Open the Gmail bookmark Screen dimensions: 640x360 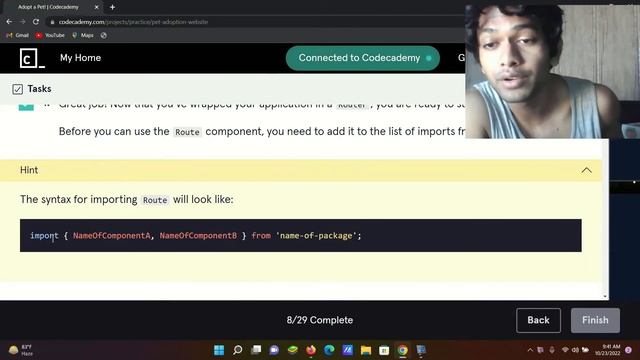tap(18, 36)
